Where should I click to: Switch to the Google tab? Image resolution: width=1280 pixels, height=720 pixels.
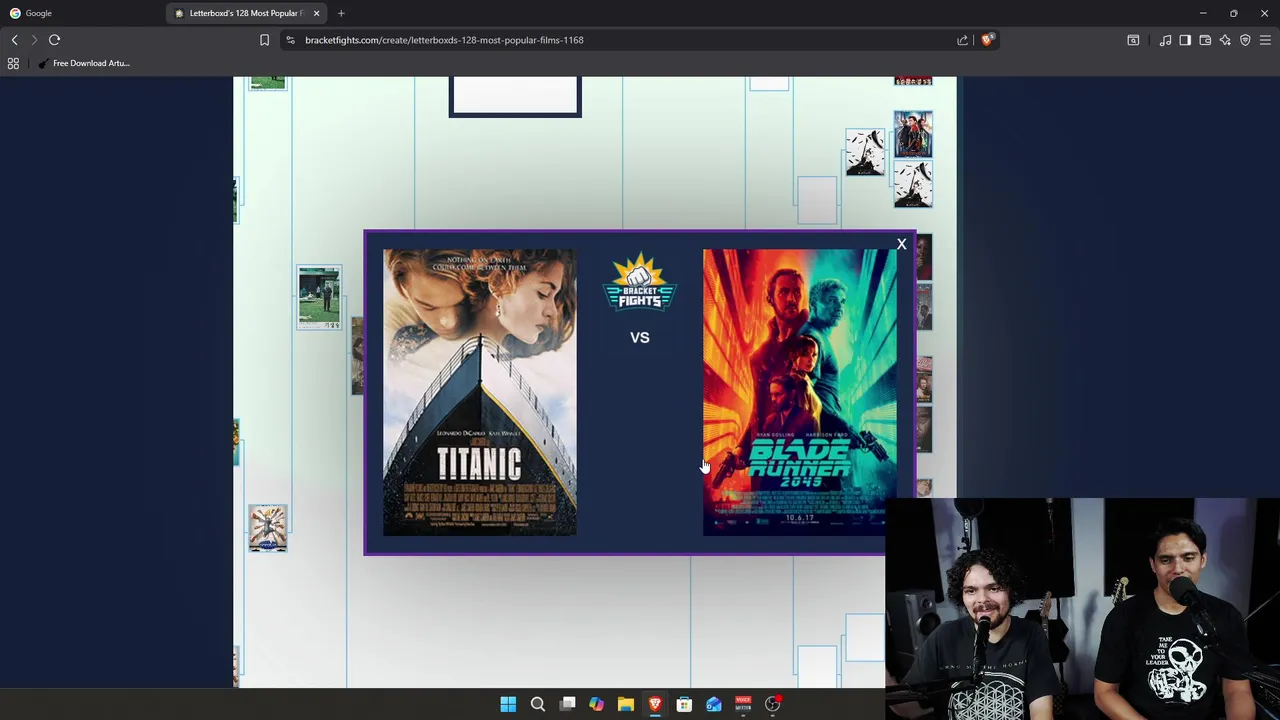click(80, 13)
